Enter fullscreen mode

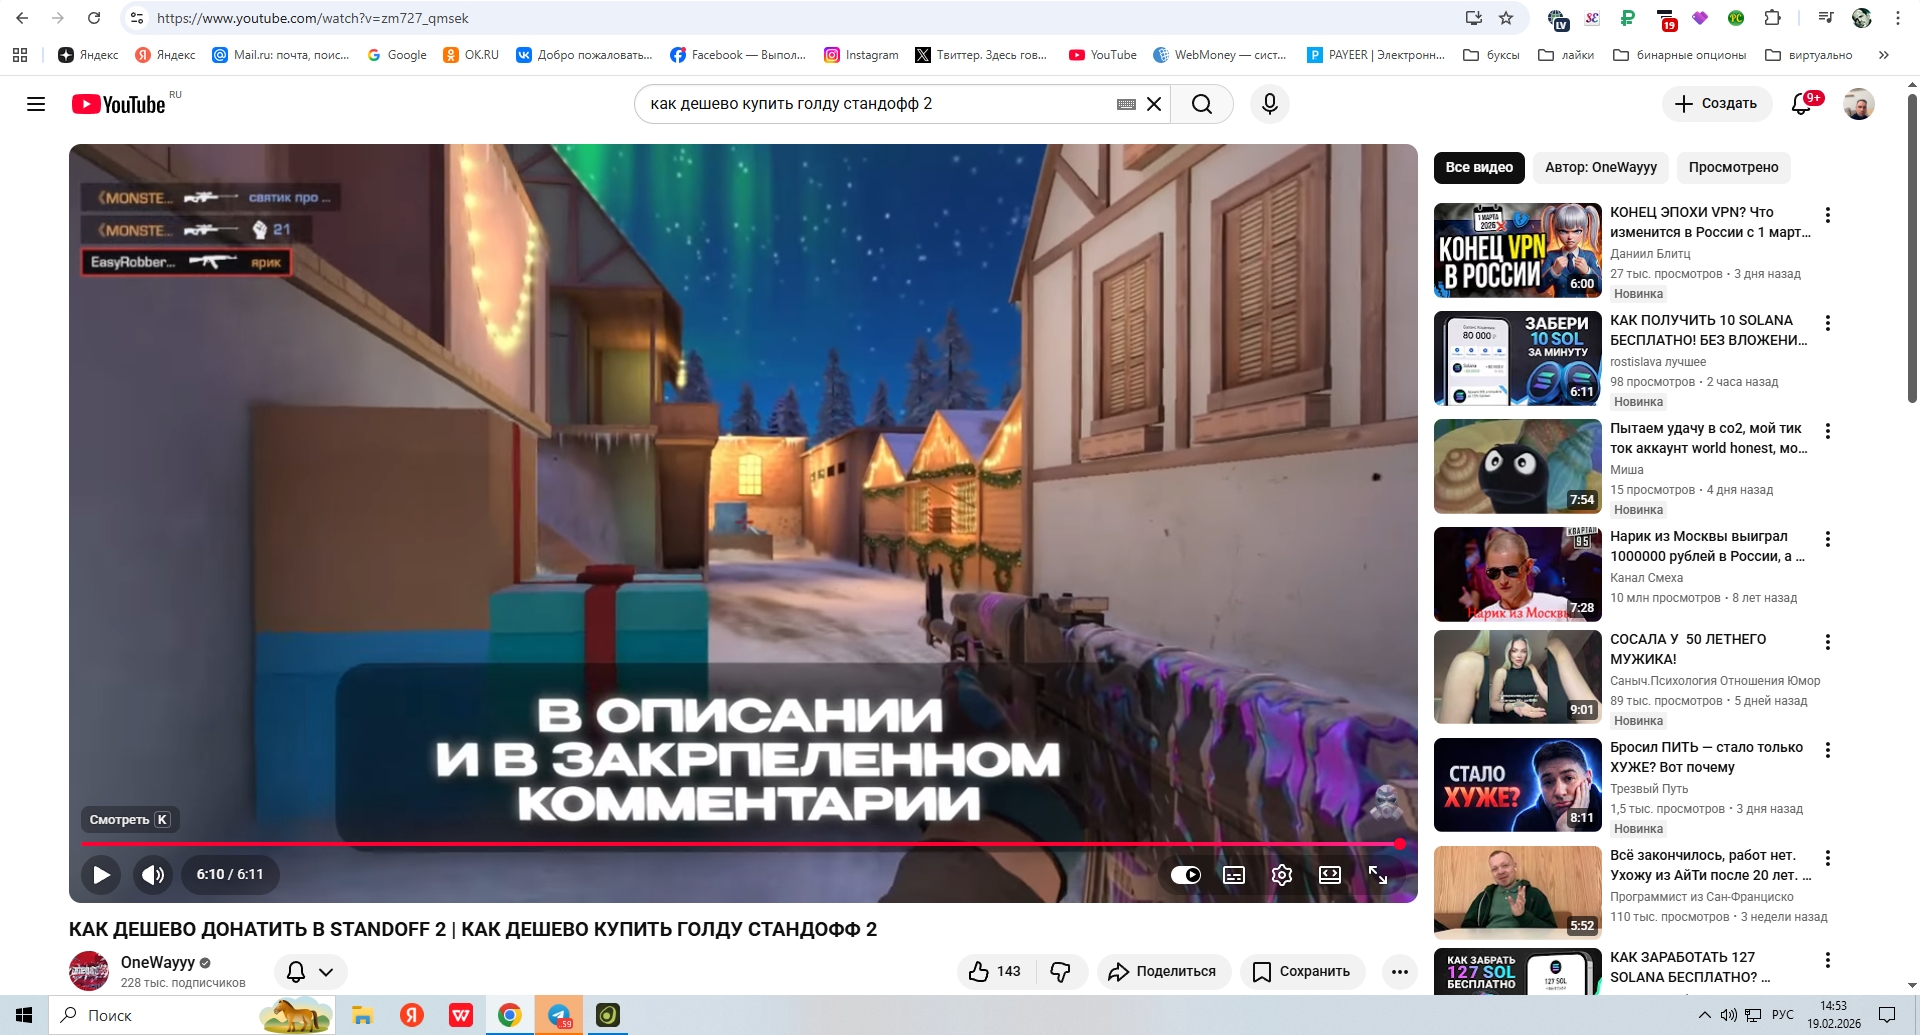[1378, 875]
